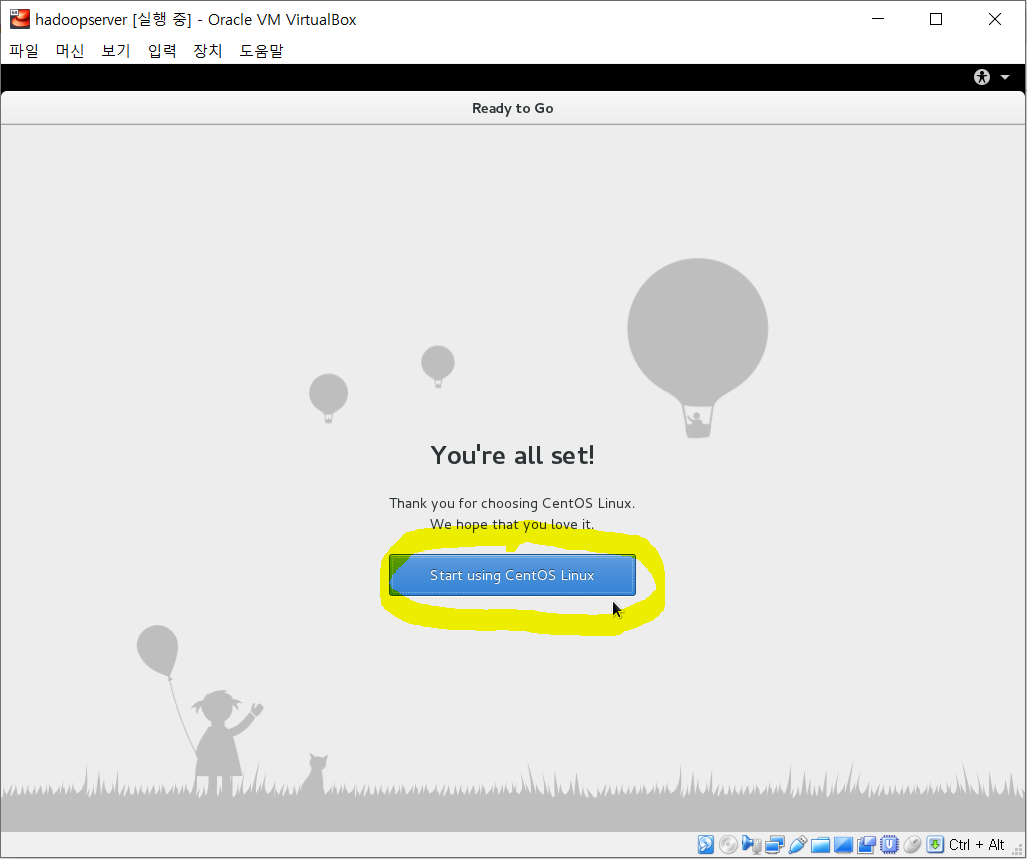Open the accessibility icon in the top bar
The height and width of the screenshot is (859, 1027).
pos(982,77)
